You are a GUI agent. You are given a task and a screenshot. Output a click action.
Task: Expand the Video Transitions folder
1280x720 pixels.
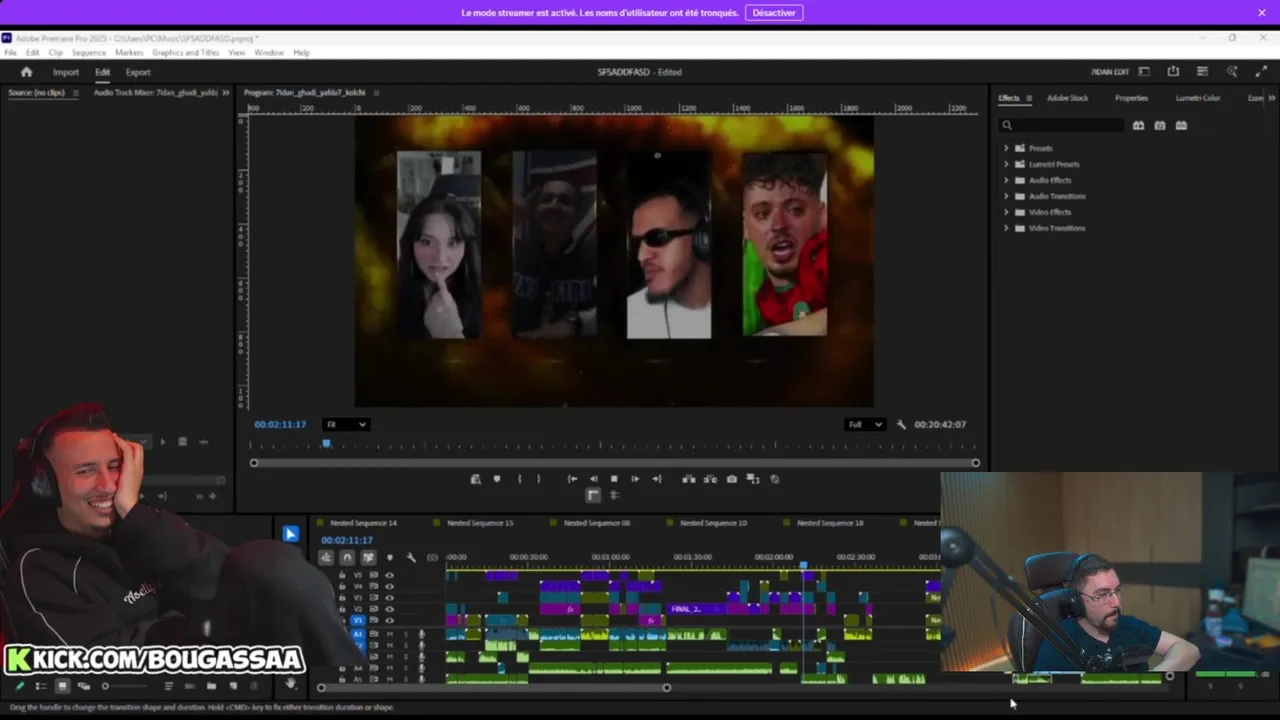click(x=1006, y=228)
